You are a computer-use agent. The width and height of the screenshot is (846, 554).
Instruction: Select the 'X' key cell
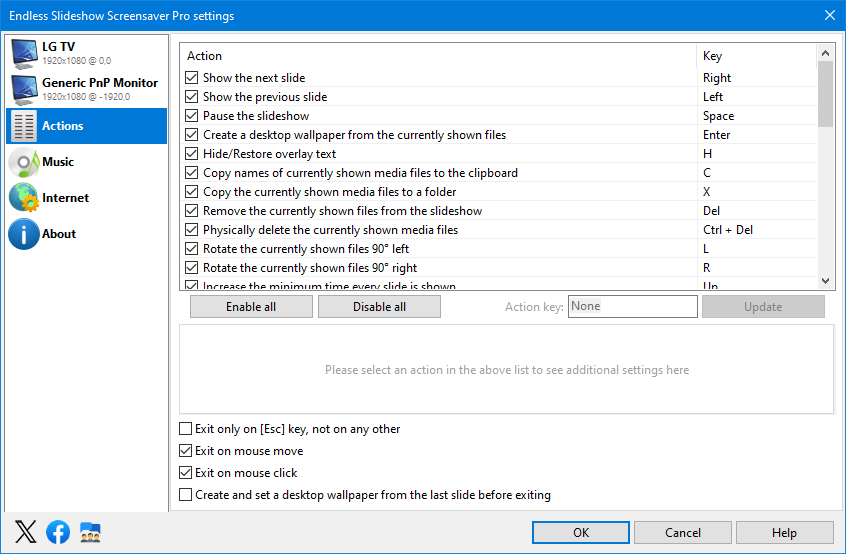coord(757,191)
